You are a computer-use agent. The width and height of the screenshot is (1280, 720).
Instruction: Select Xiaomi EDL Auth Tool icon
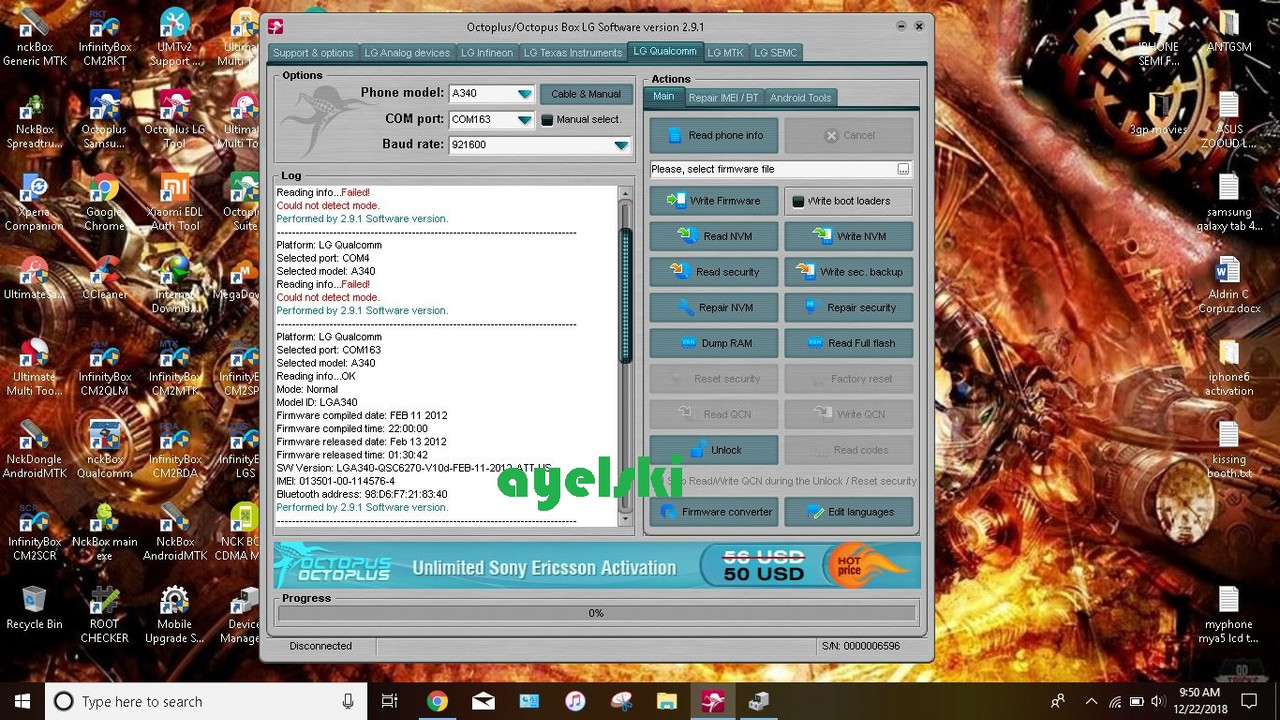(175, 203)
